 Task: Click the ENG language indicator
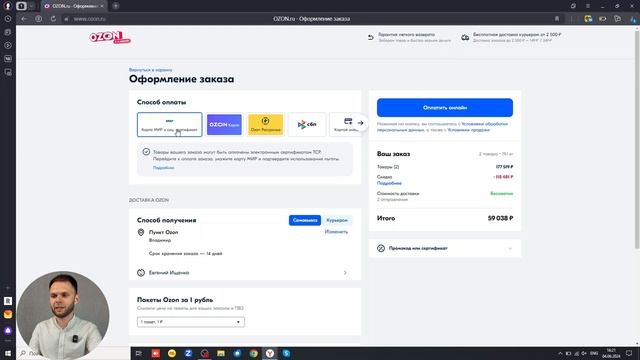tap(594, 353)
